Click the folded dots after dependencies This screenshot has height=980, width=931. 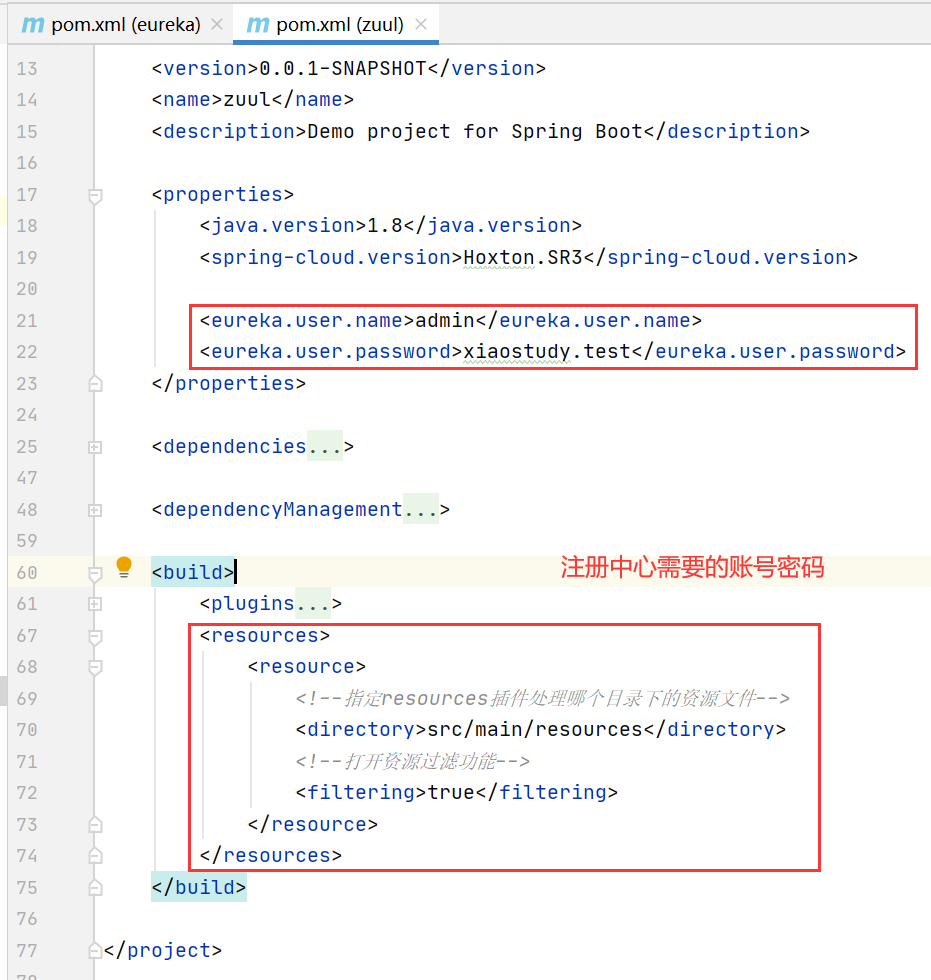coord(325,446)
